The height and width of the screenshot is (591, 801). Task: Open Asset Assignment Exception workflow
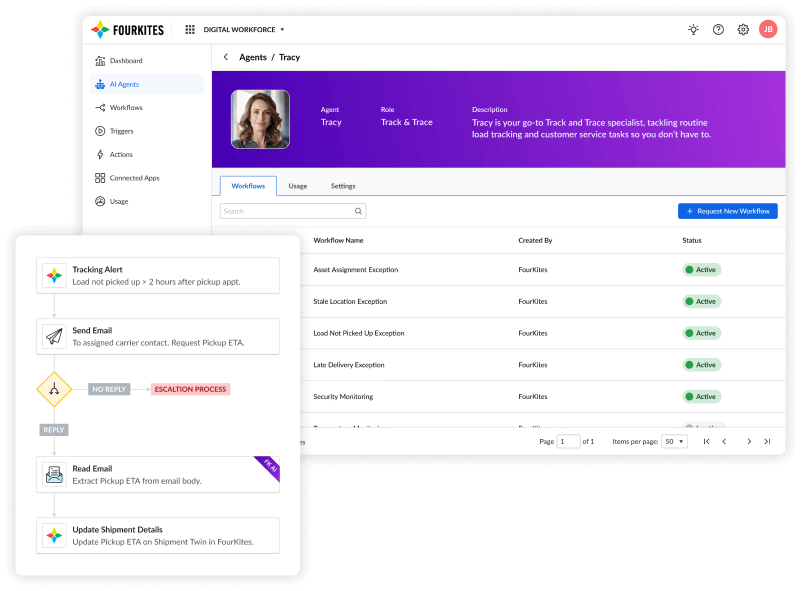point(356,270)
